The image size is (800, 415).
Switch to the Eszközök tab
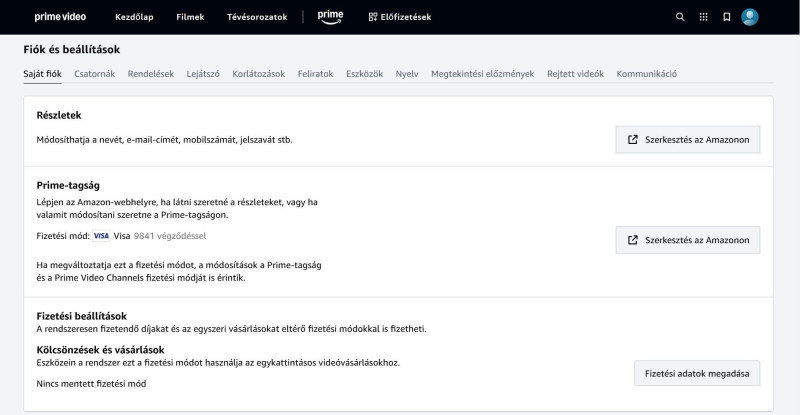point(364,74)
